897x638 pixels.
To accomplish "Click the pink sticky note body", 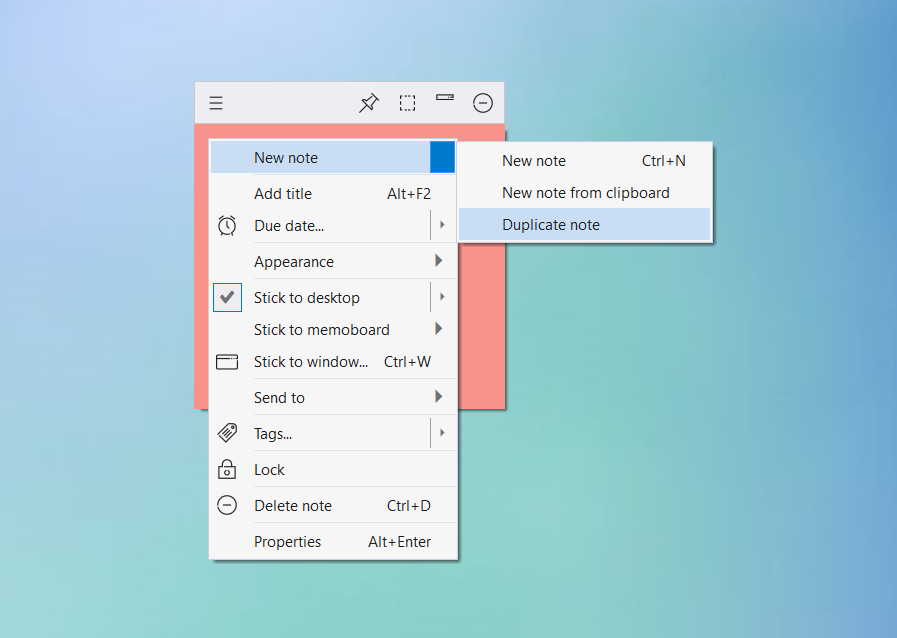I will point(481,326).
